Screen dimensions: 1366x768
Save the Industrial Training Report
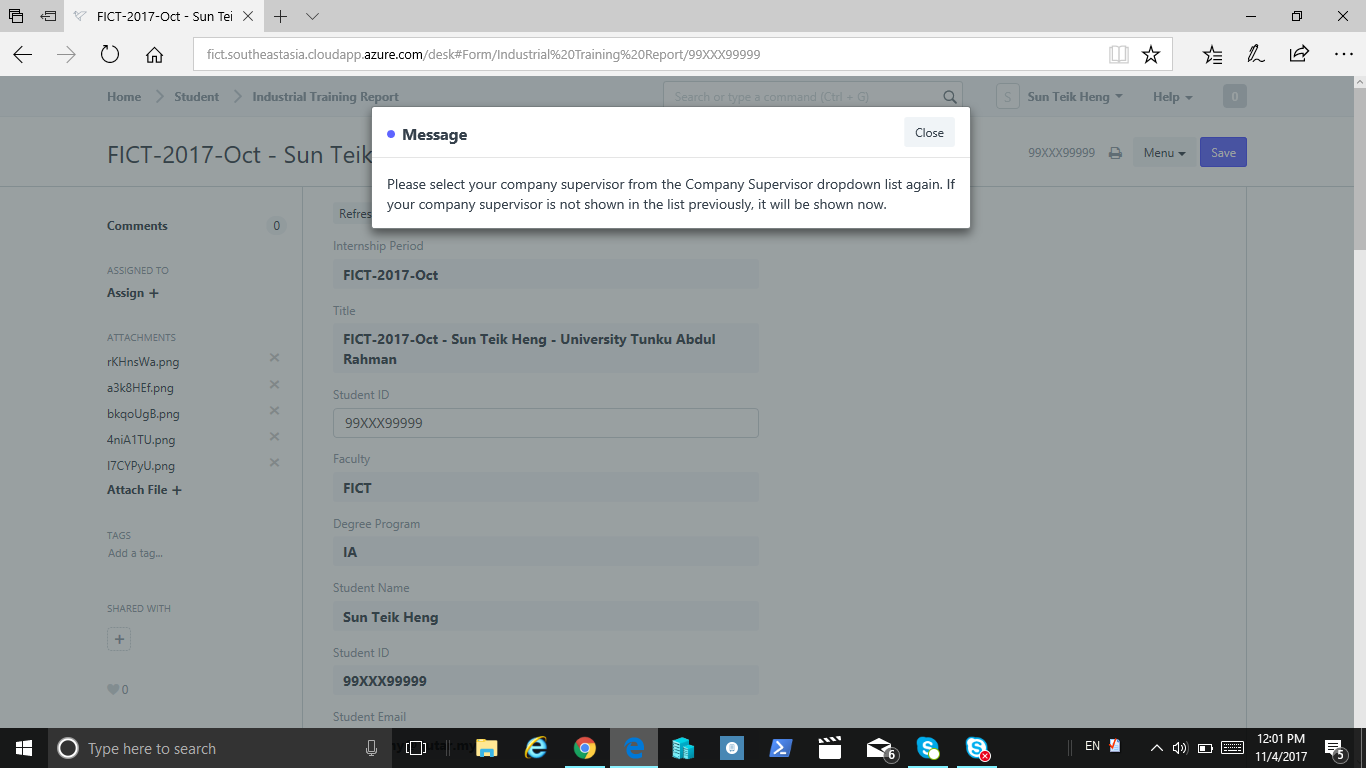click(x=1223, y=153)
